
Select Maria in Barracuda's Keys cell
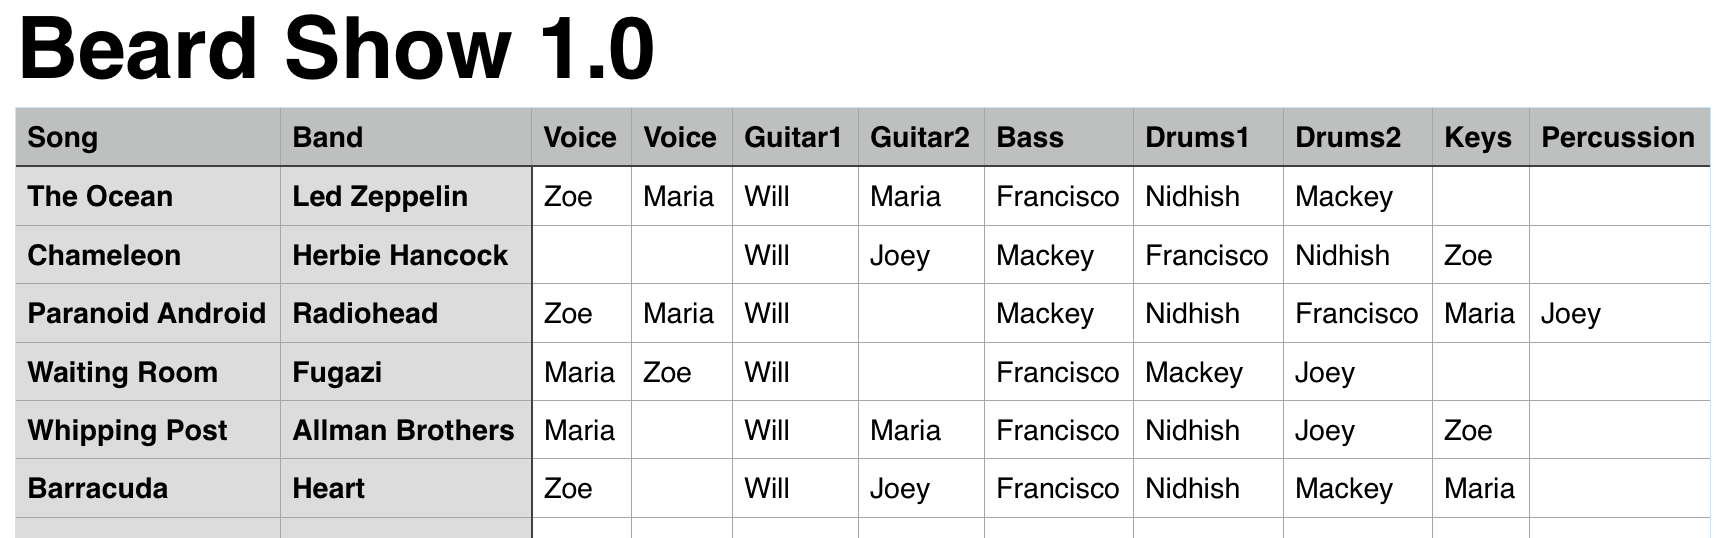pos(1479,488)
